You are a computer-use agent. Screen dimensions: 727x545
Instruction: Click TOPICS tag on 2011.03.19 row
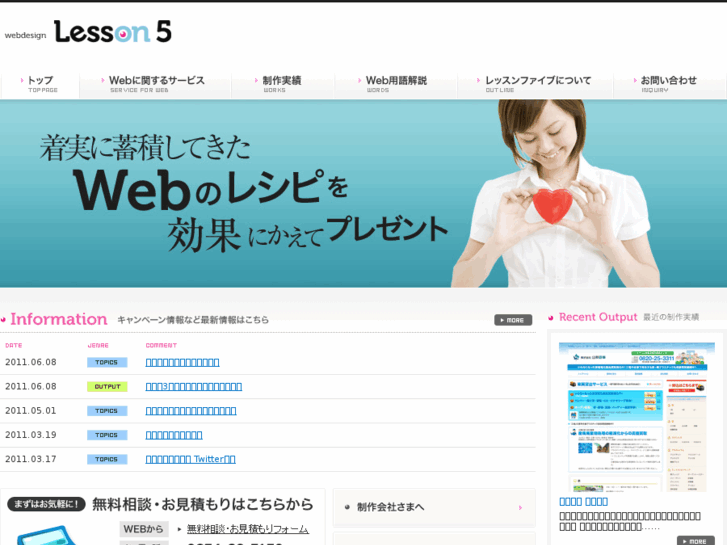(107, 435)
